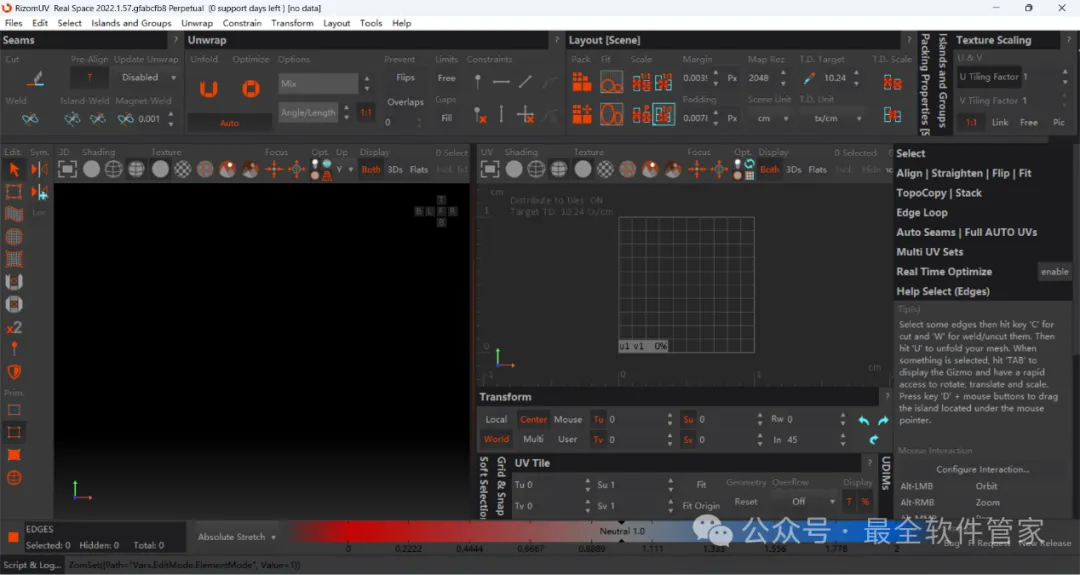Viewport: 1080px width, 575px height.
Task: Click the Magnet-Weld icon
Action: pos(125,119)
